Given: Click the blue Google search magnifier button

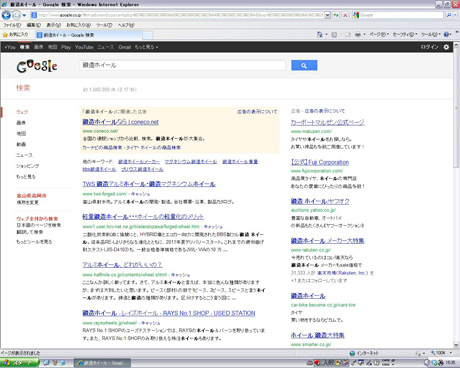Looking at the screenshot, I should (x=304, y=65).
